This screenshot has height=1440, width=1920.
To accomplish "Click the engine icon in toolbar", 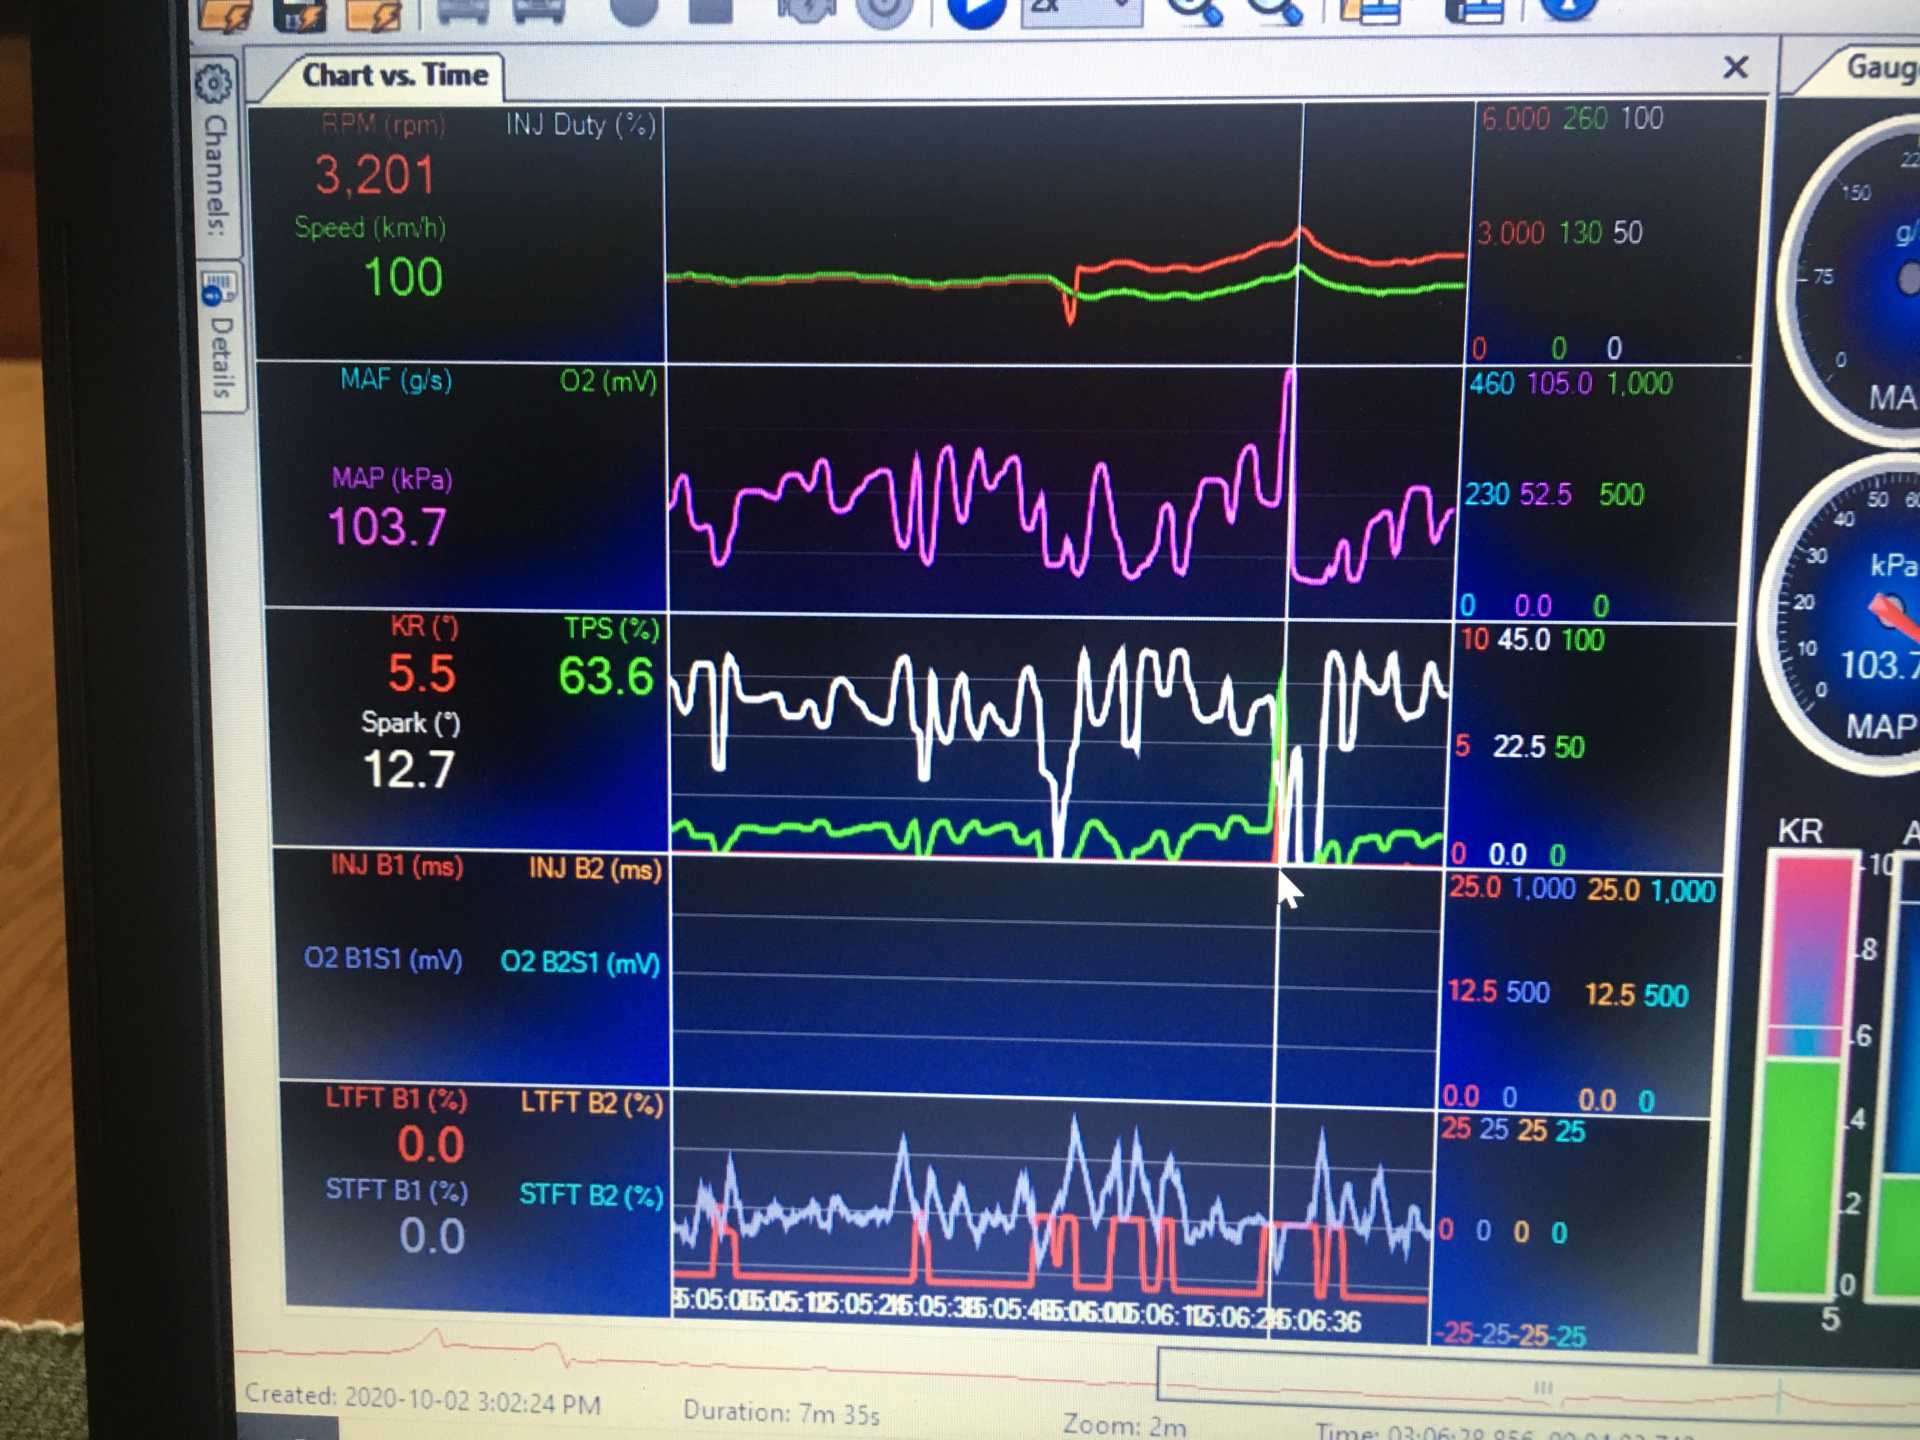I will click(x=806, y=10).
